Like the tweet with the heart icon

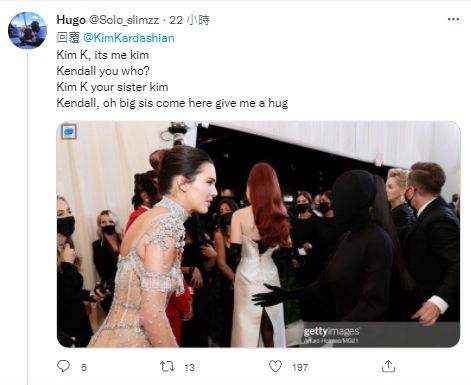(275, 366)
